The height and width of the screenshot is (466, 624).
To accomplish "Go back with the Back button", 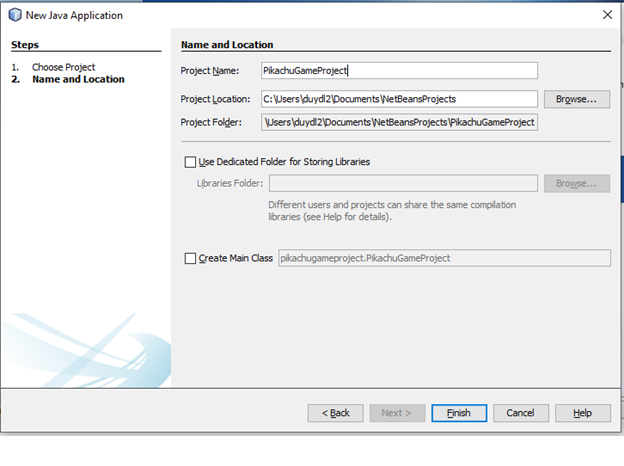I will 335,413.
